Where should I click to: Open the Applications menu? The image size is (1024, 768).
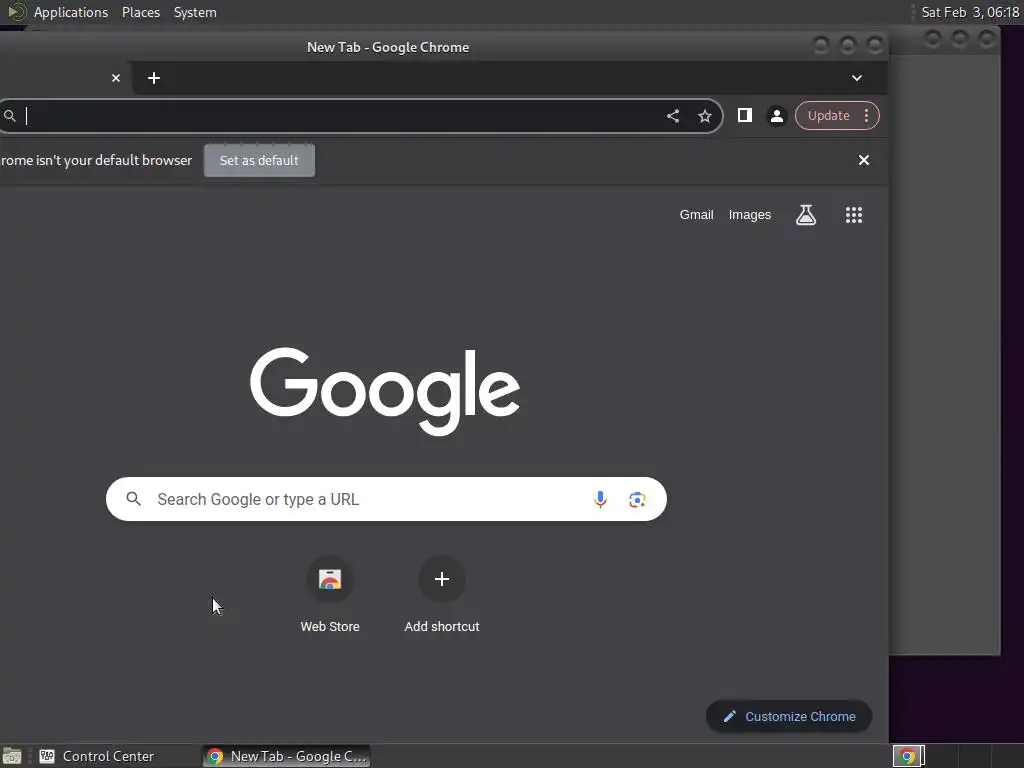pos(71,12)
